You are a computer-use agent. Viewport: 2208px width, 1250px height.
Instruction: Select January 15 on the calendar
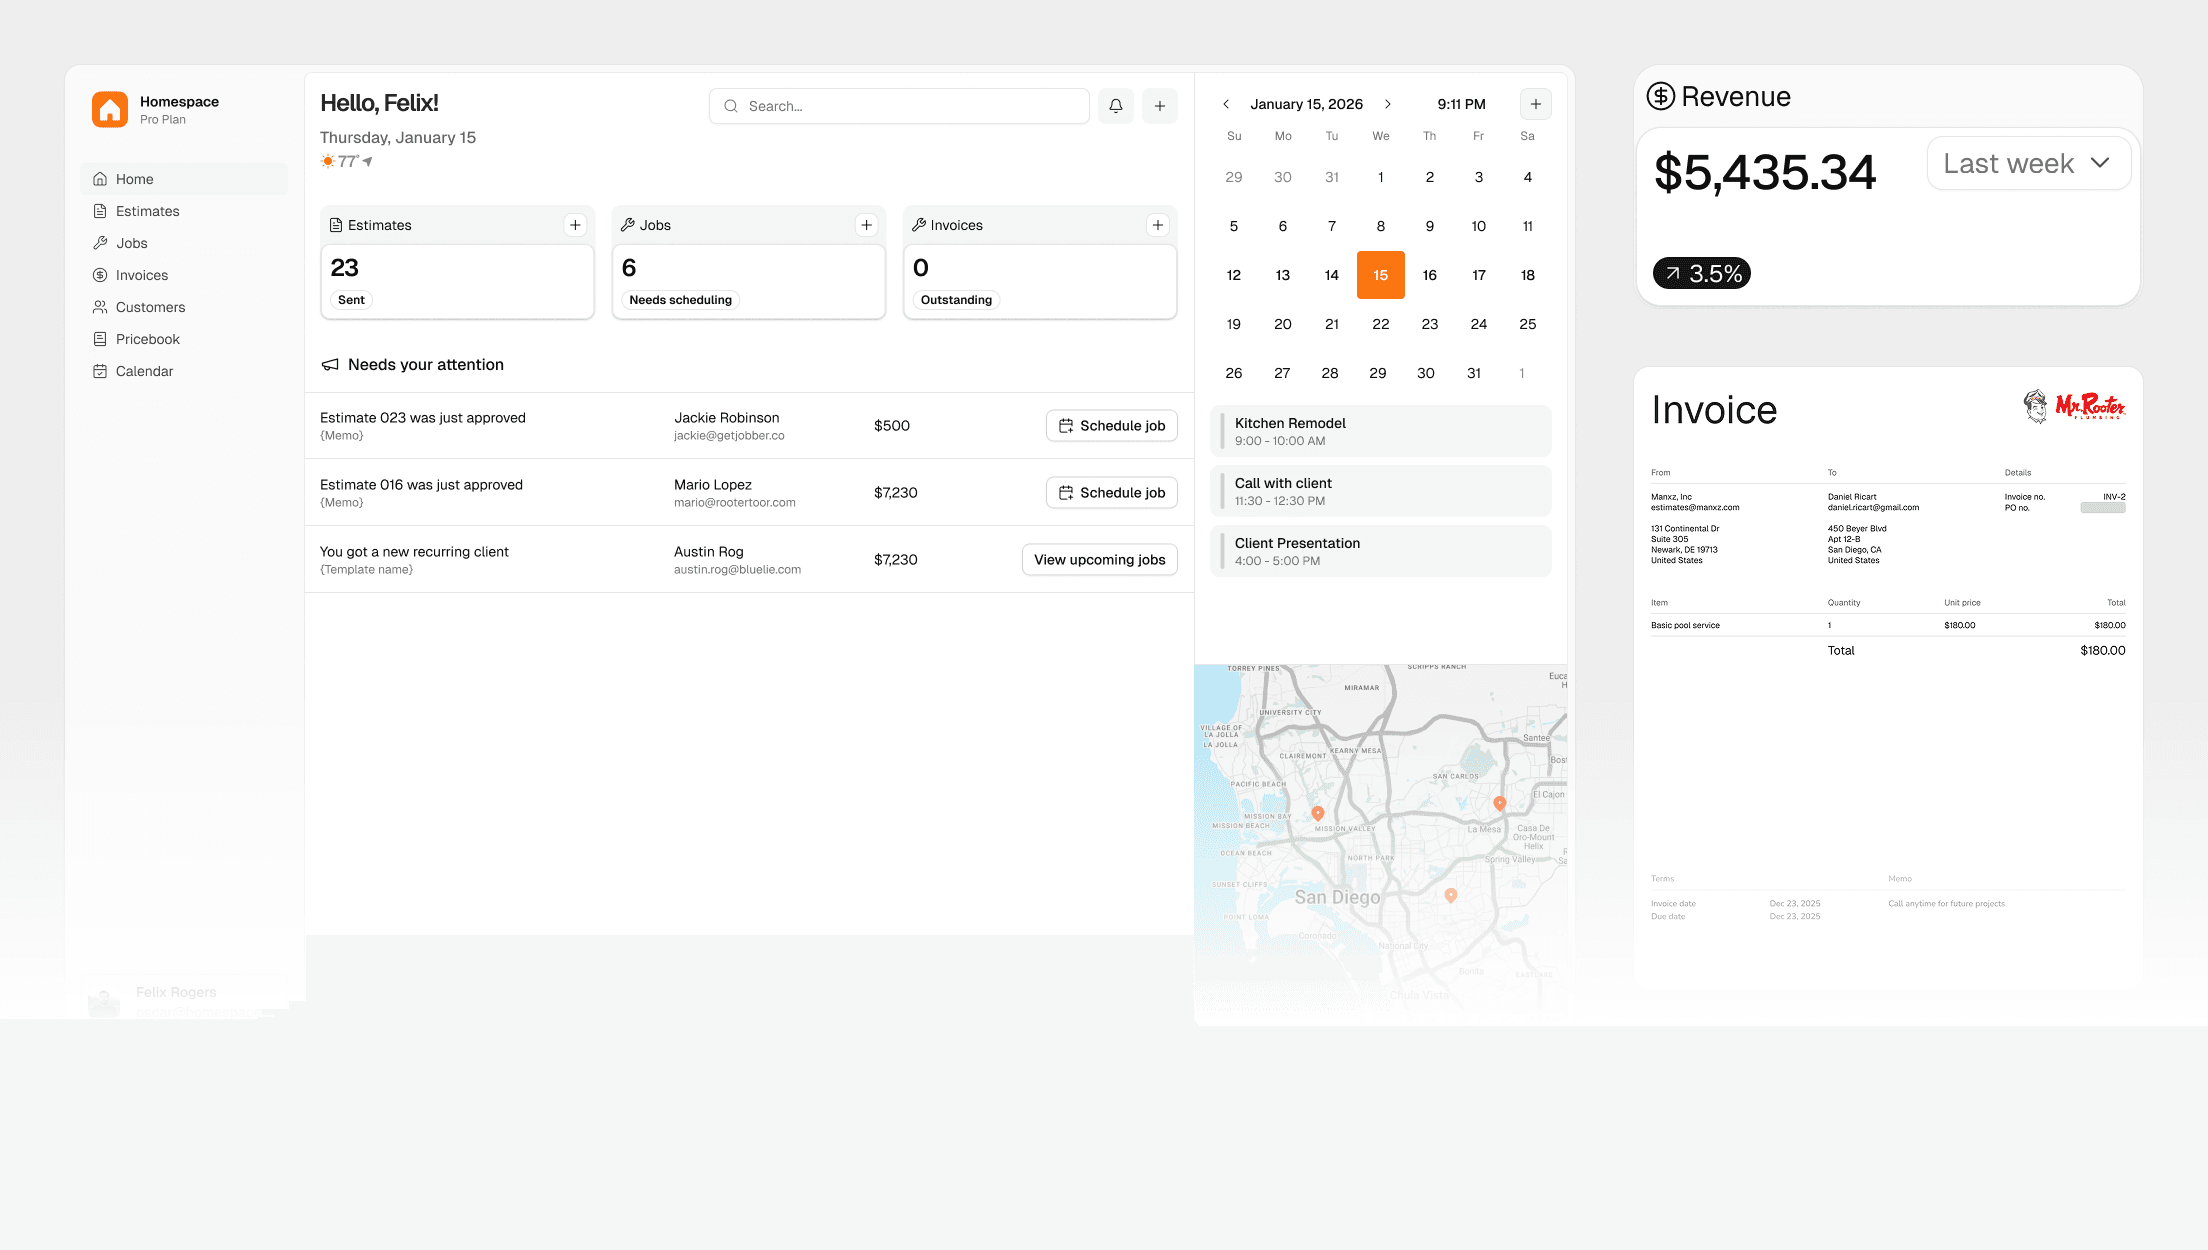coord(1380,274)
